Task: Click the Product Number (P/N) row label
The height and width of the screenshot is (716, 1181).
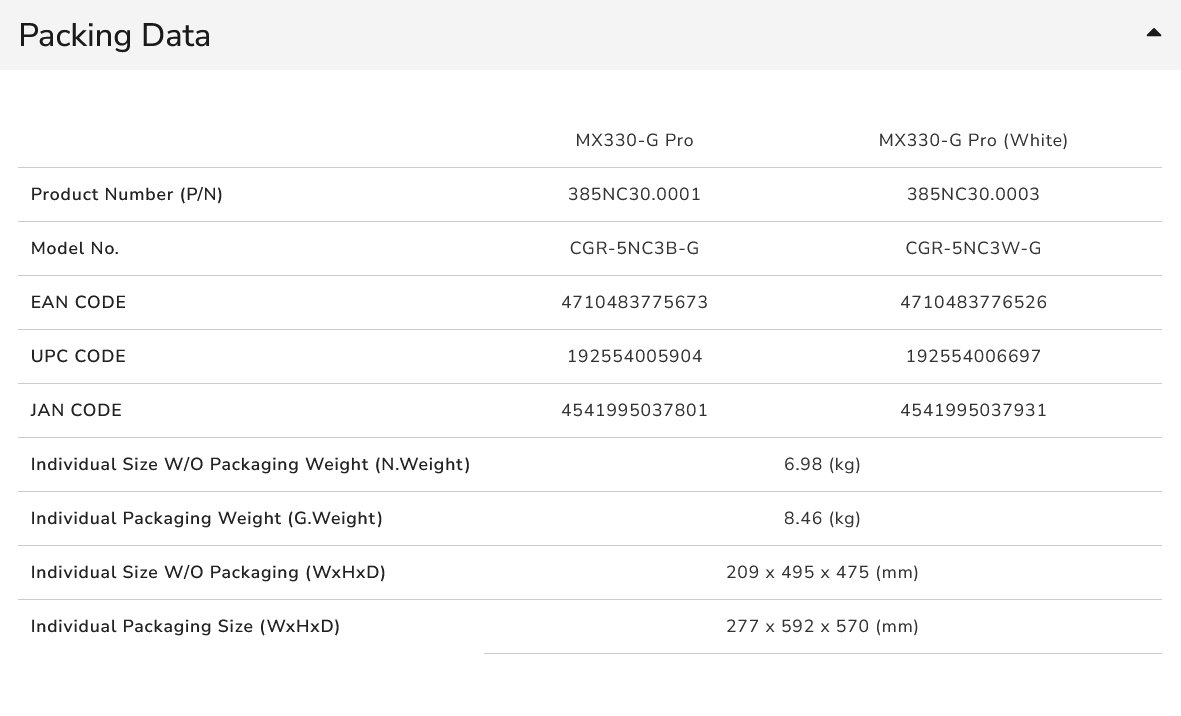Action: pyautogui.click(x=127, y=195)
